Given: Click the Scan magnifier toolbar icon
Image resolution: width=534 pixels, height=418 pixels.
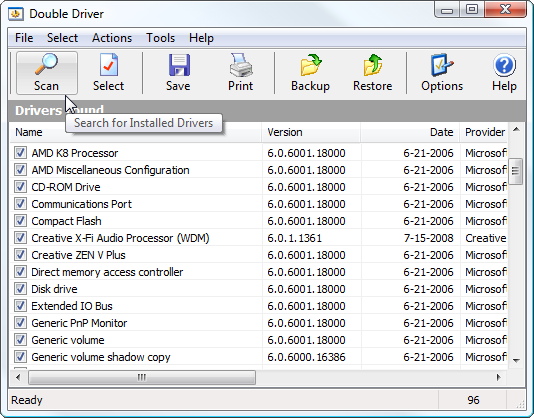Looking at the screenshot, I should coord(47,64).
